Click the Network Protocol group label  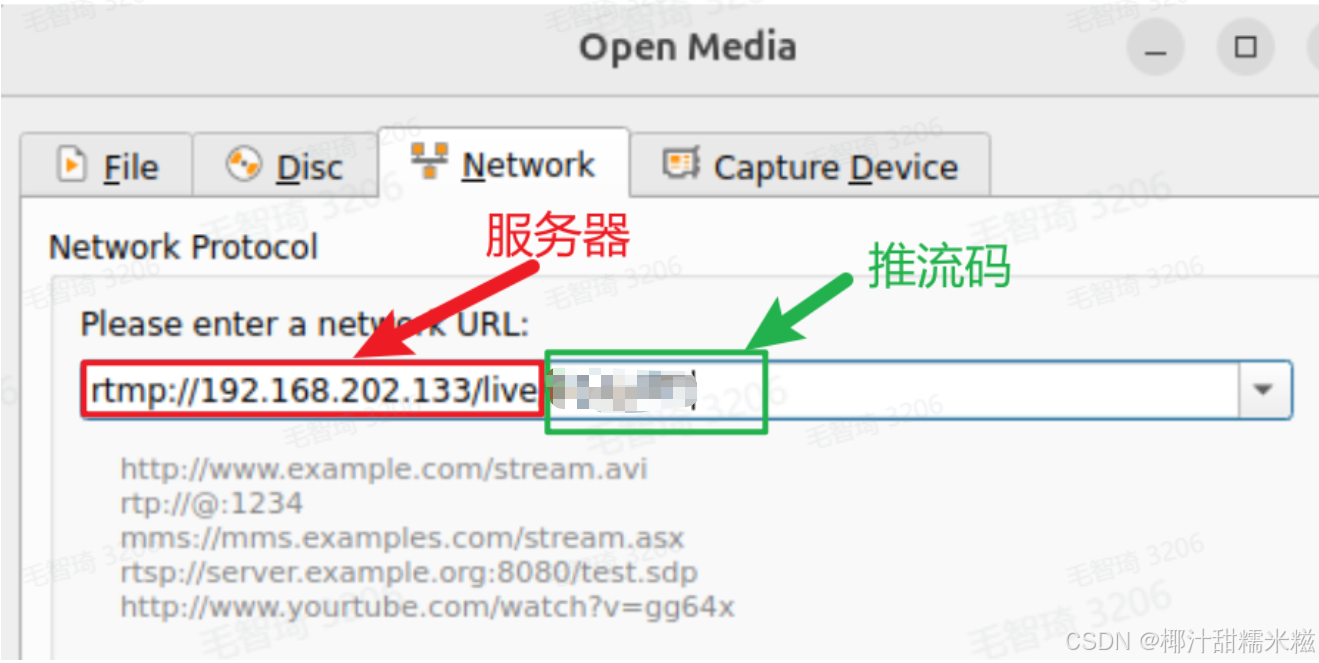[183, 247]
